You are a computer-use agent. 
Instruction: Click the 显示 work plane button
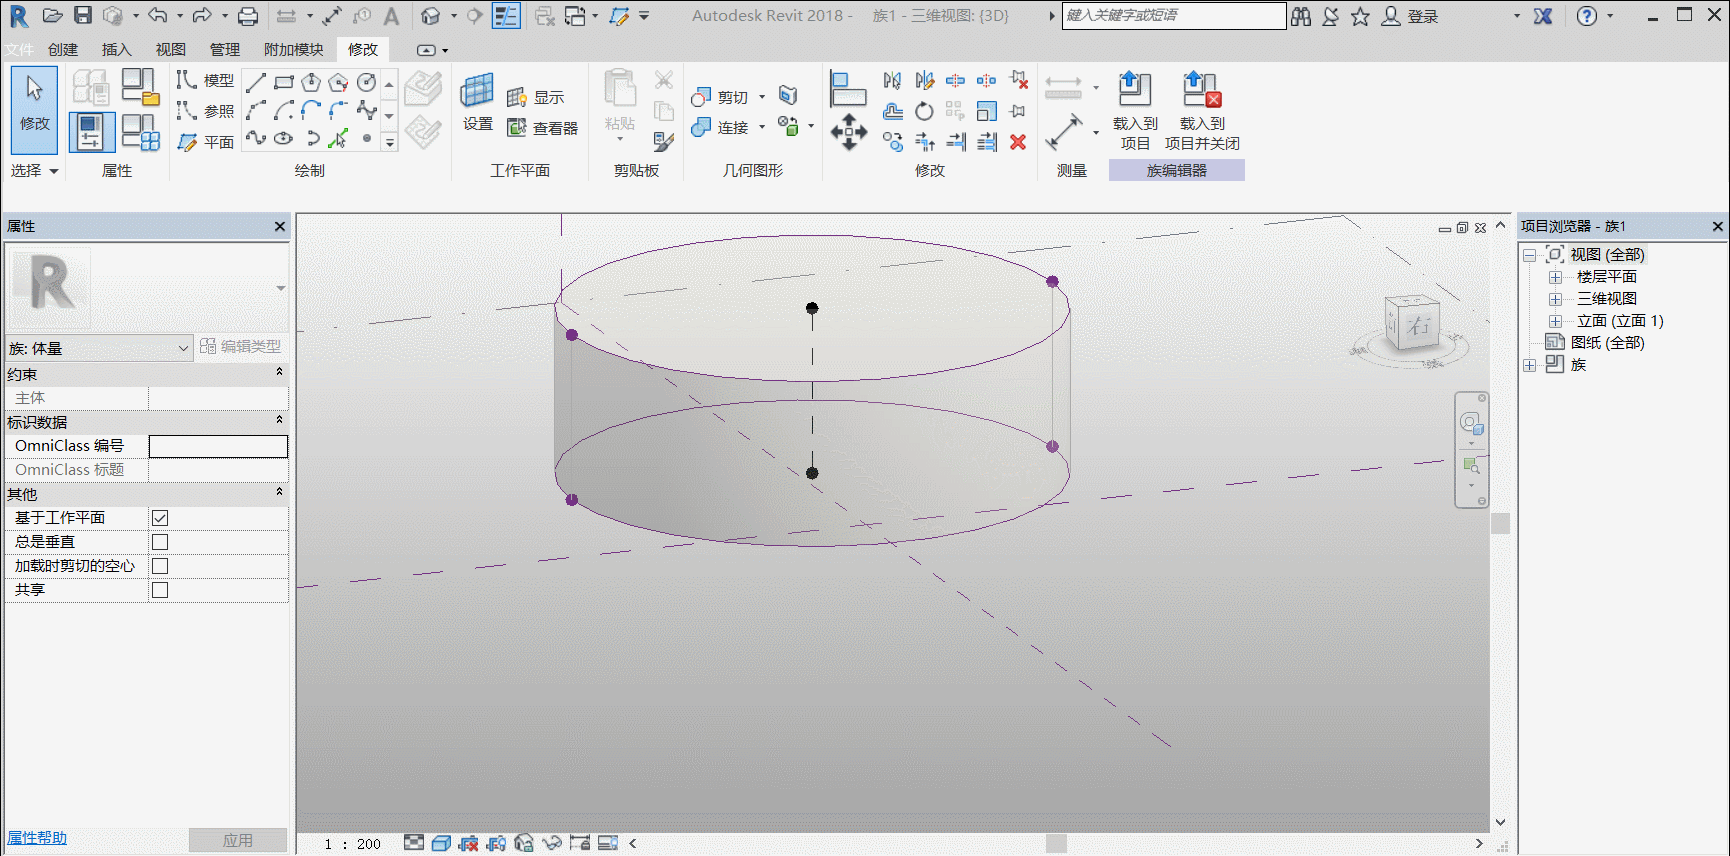coord(535,97)
